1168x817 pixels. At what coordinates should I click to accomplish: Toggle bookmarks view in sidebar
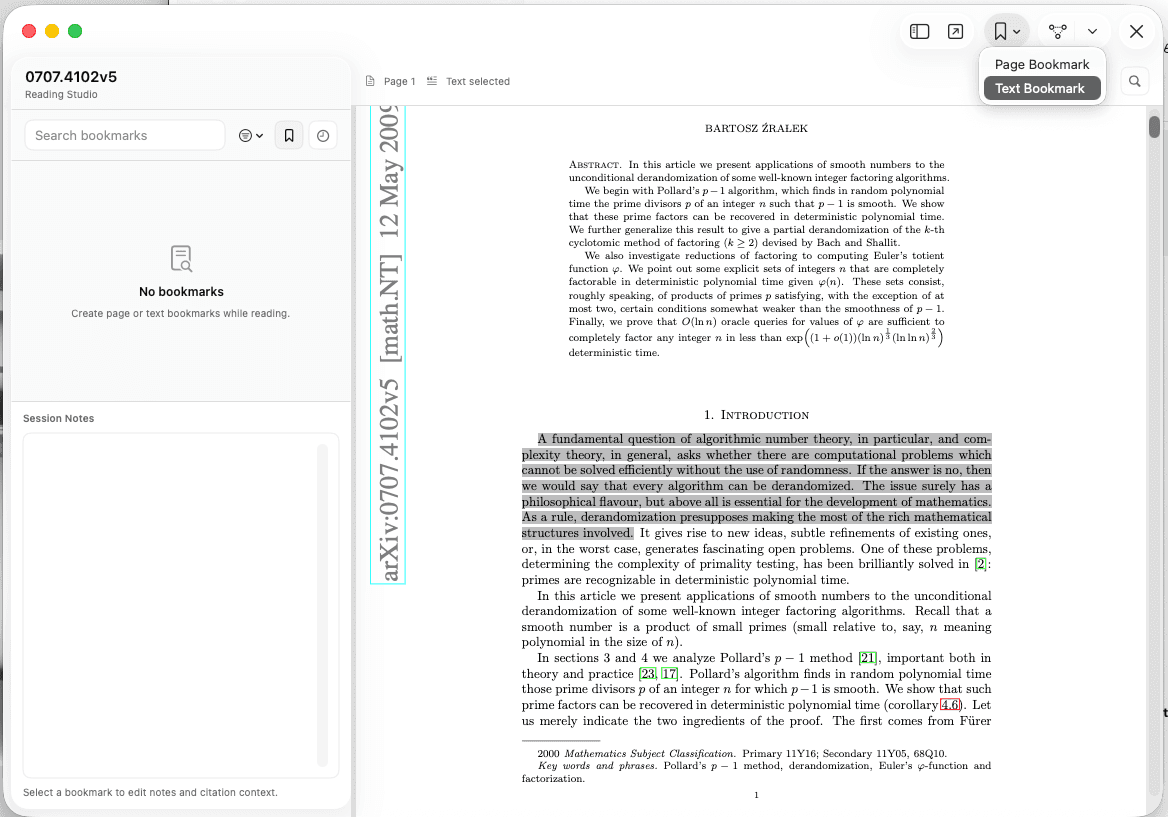click(289, 136)
